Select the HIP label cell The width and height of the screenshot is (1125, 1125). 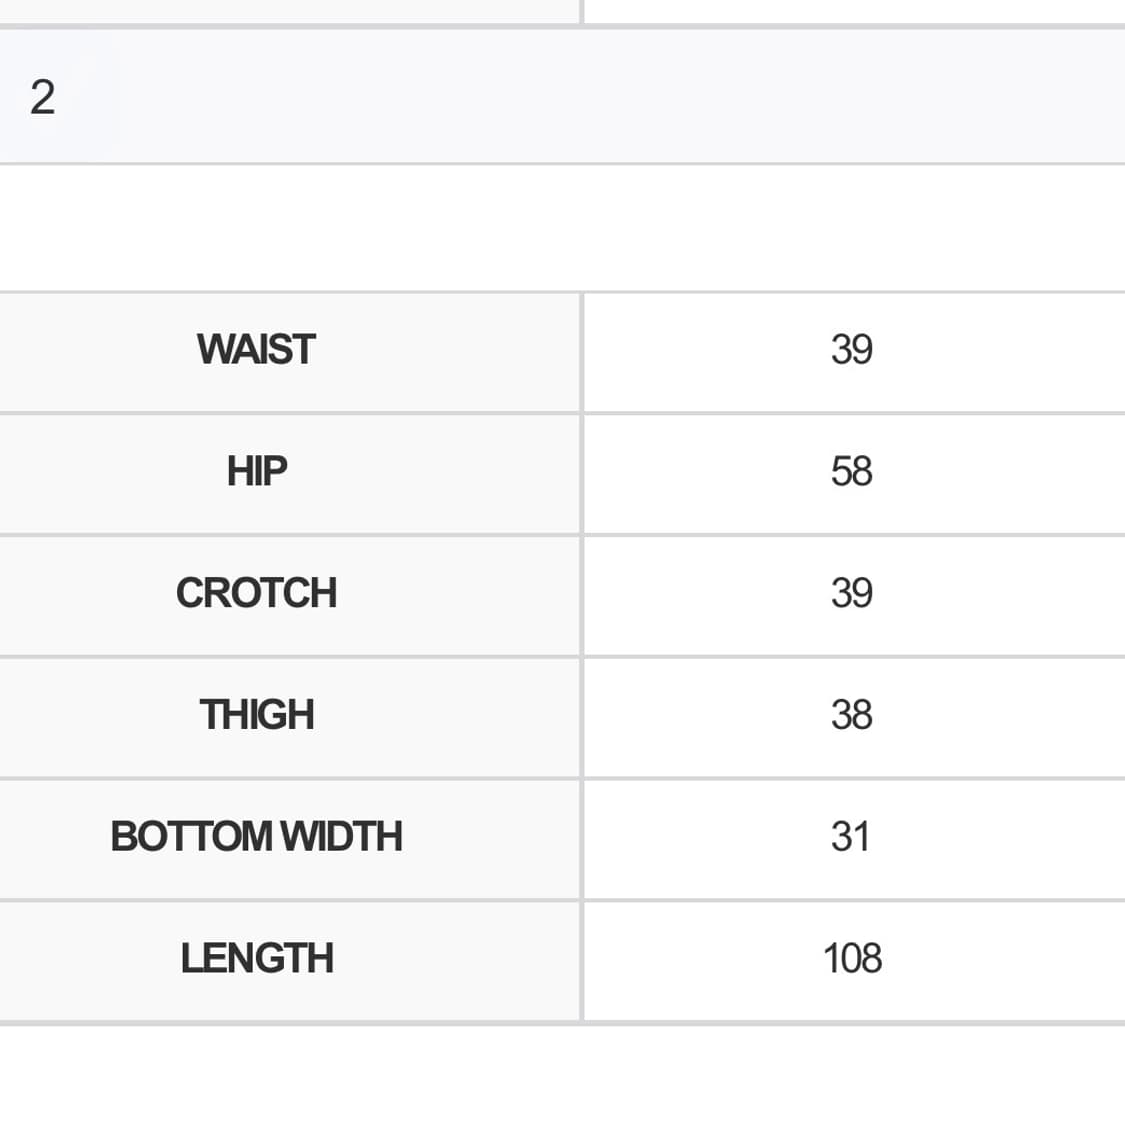tap(256, 472)
